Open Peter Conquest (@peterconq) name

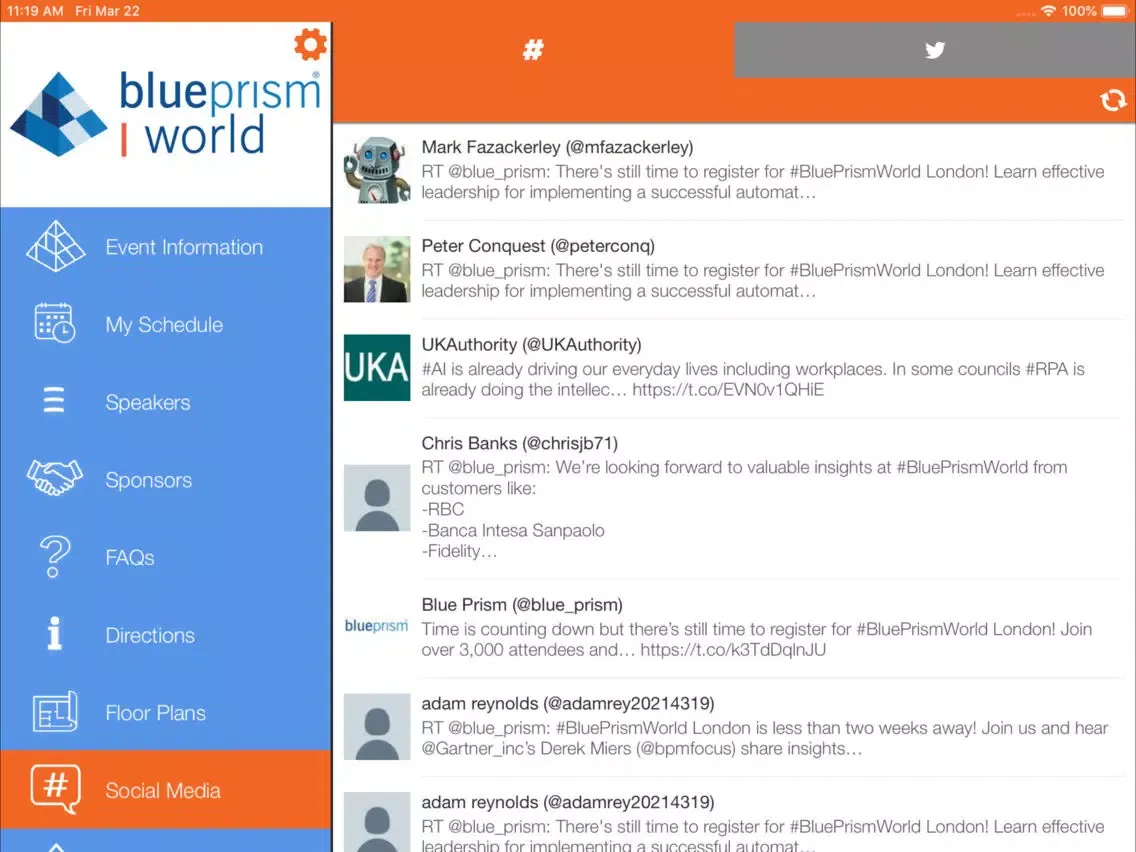(x=538, y=246)
